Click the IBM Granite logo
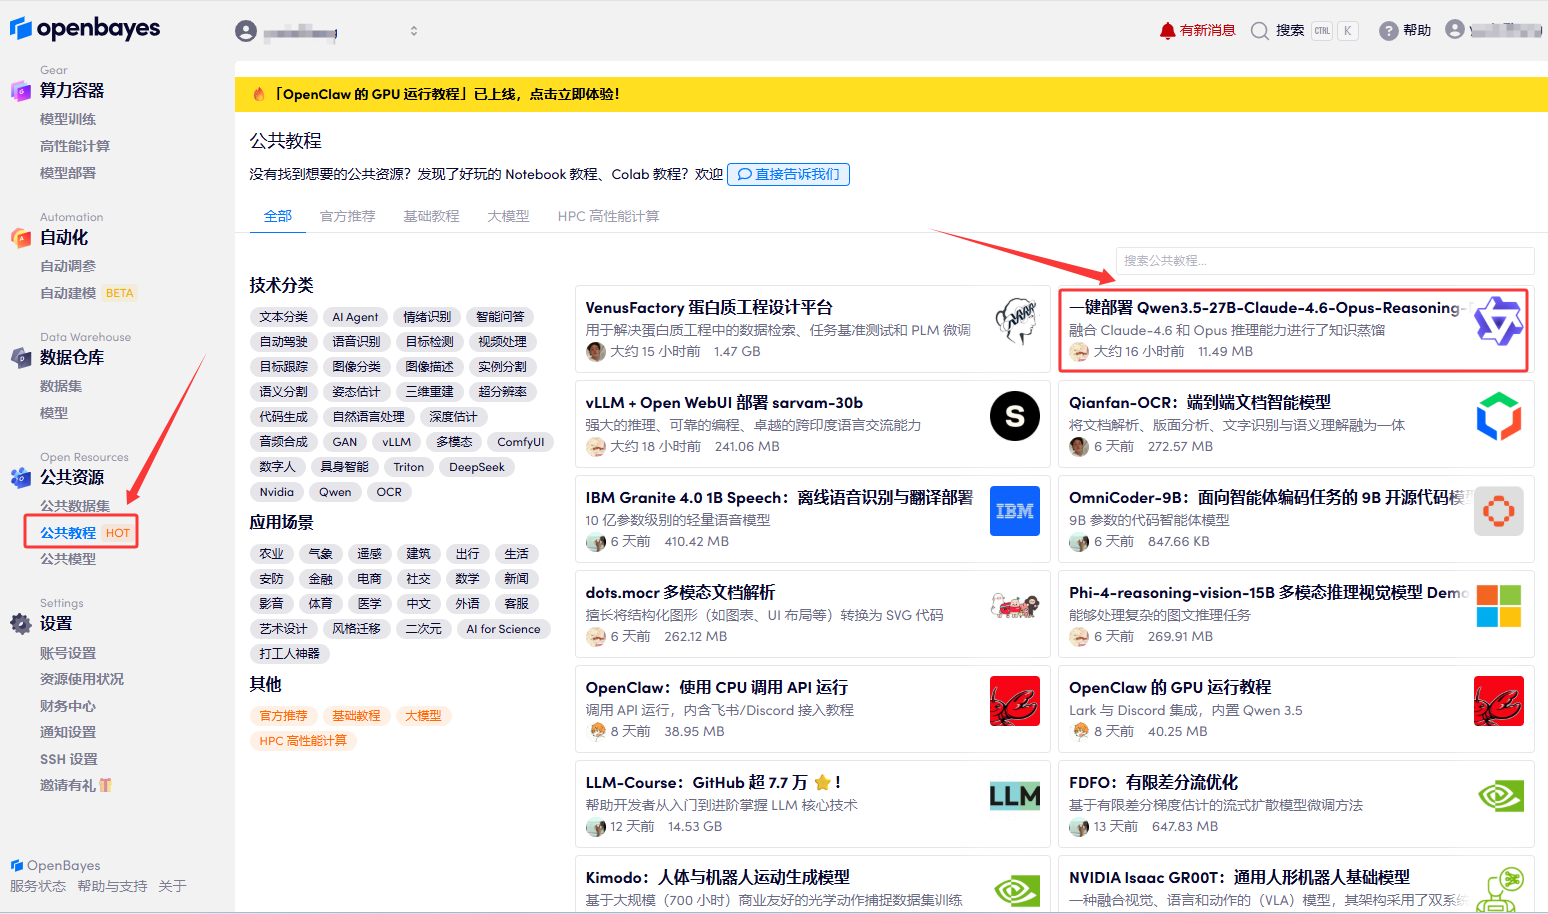This screenshot has height=914, width=1548. pyautogui.click(x=1015, y=511)
